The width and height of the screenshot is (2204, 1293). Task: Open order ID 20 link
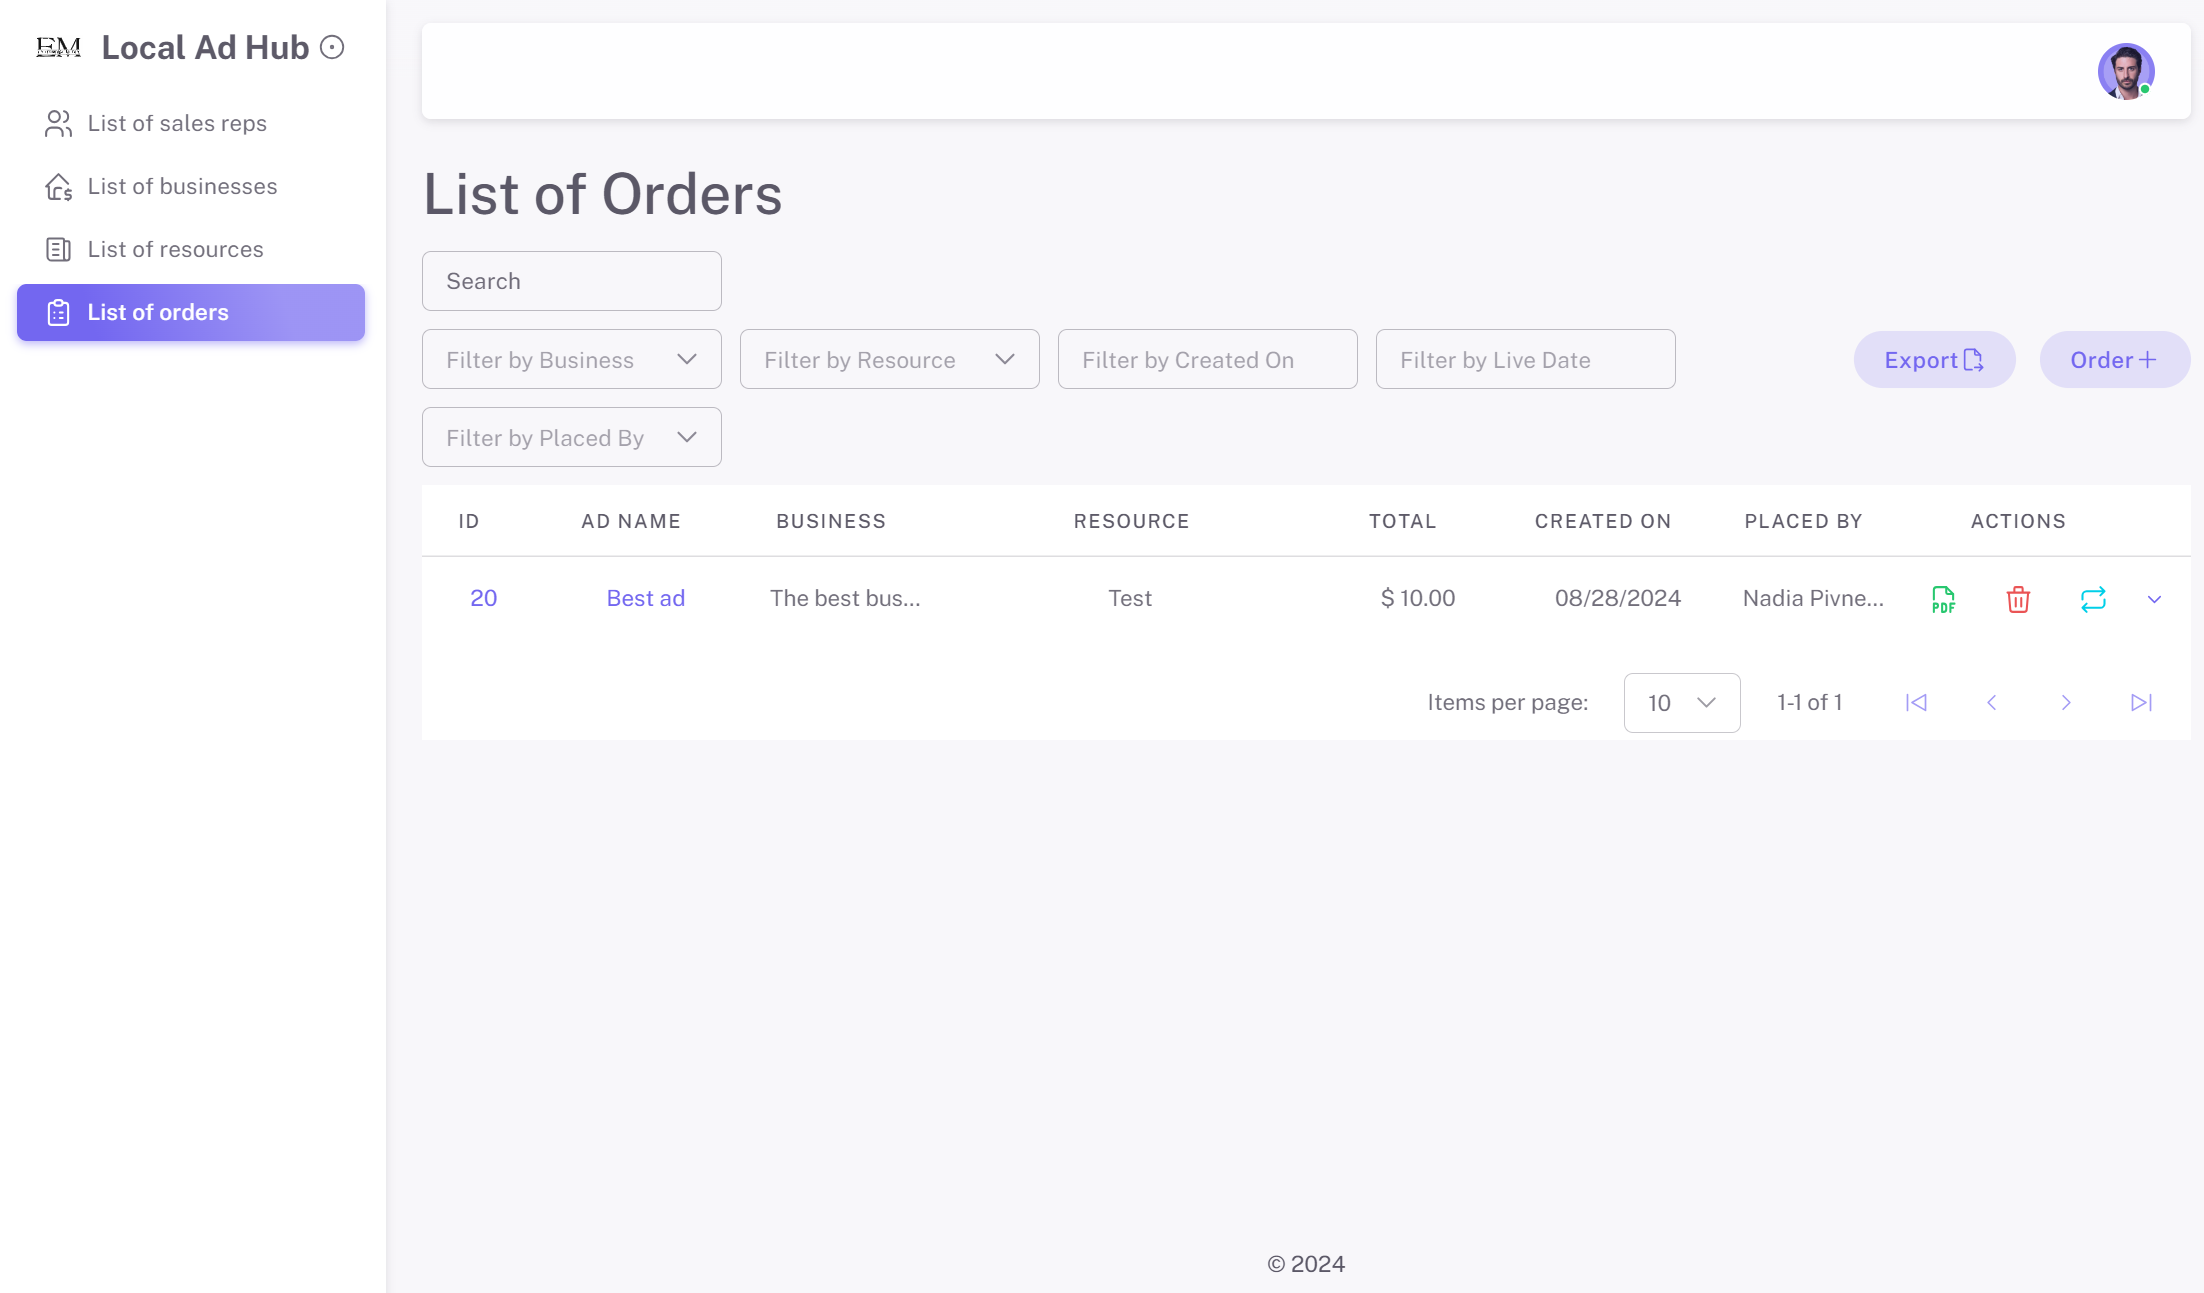click(484, 598)
